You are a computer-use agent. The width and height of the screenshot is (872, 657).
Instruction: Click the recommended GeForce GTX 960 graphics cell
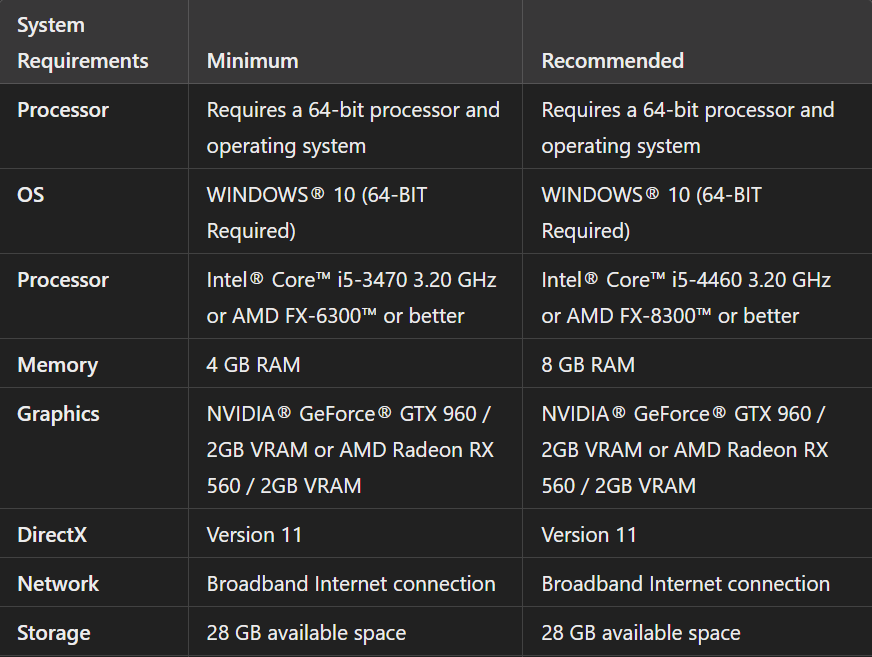(684, 450)
